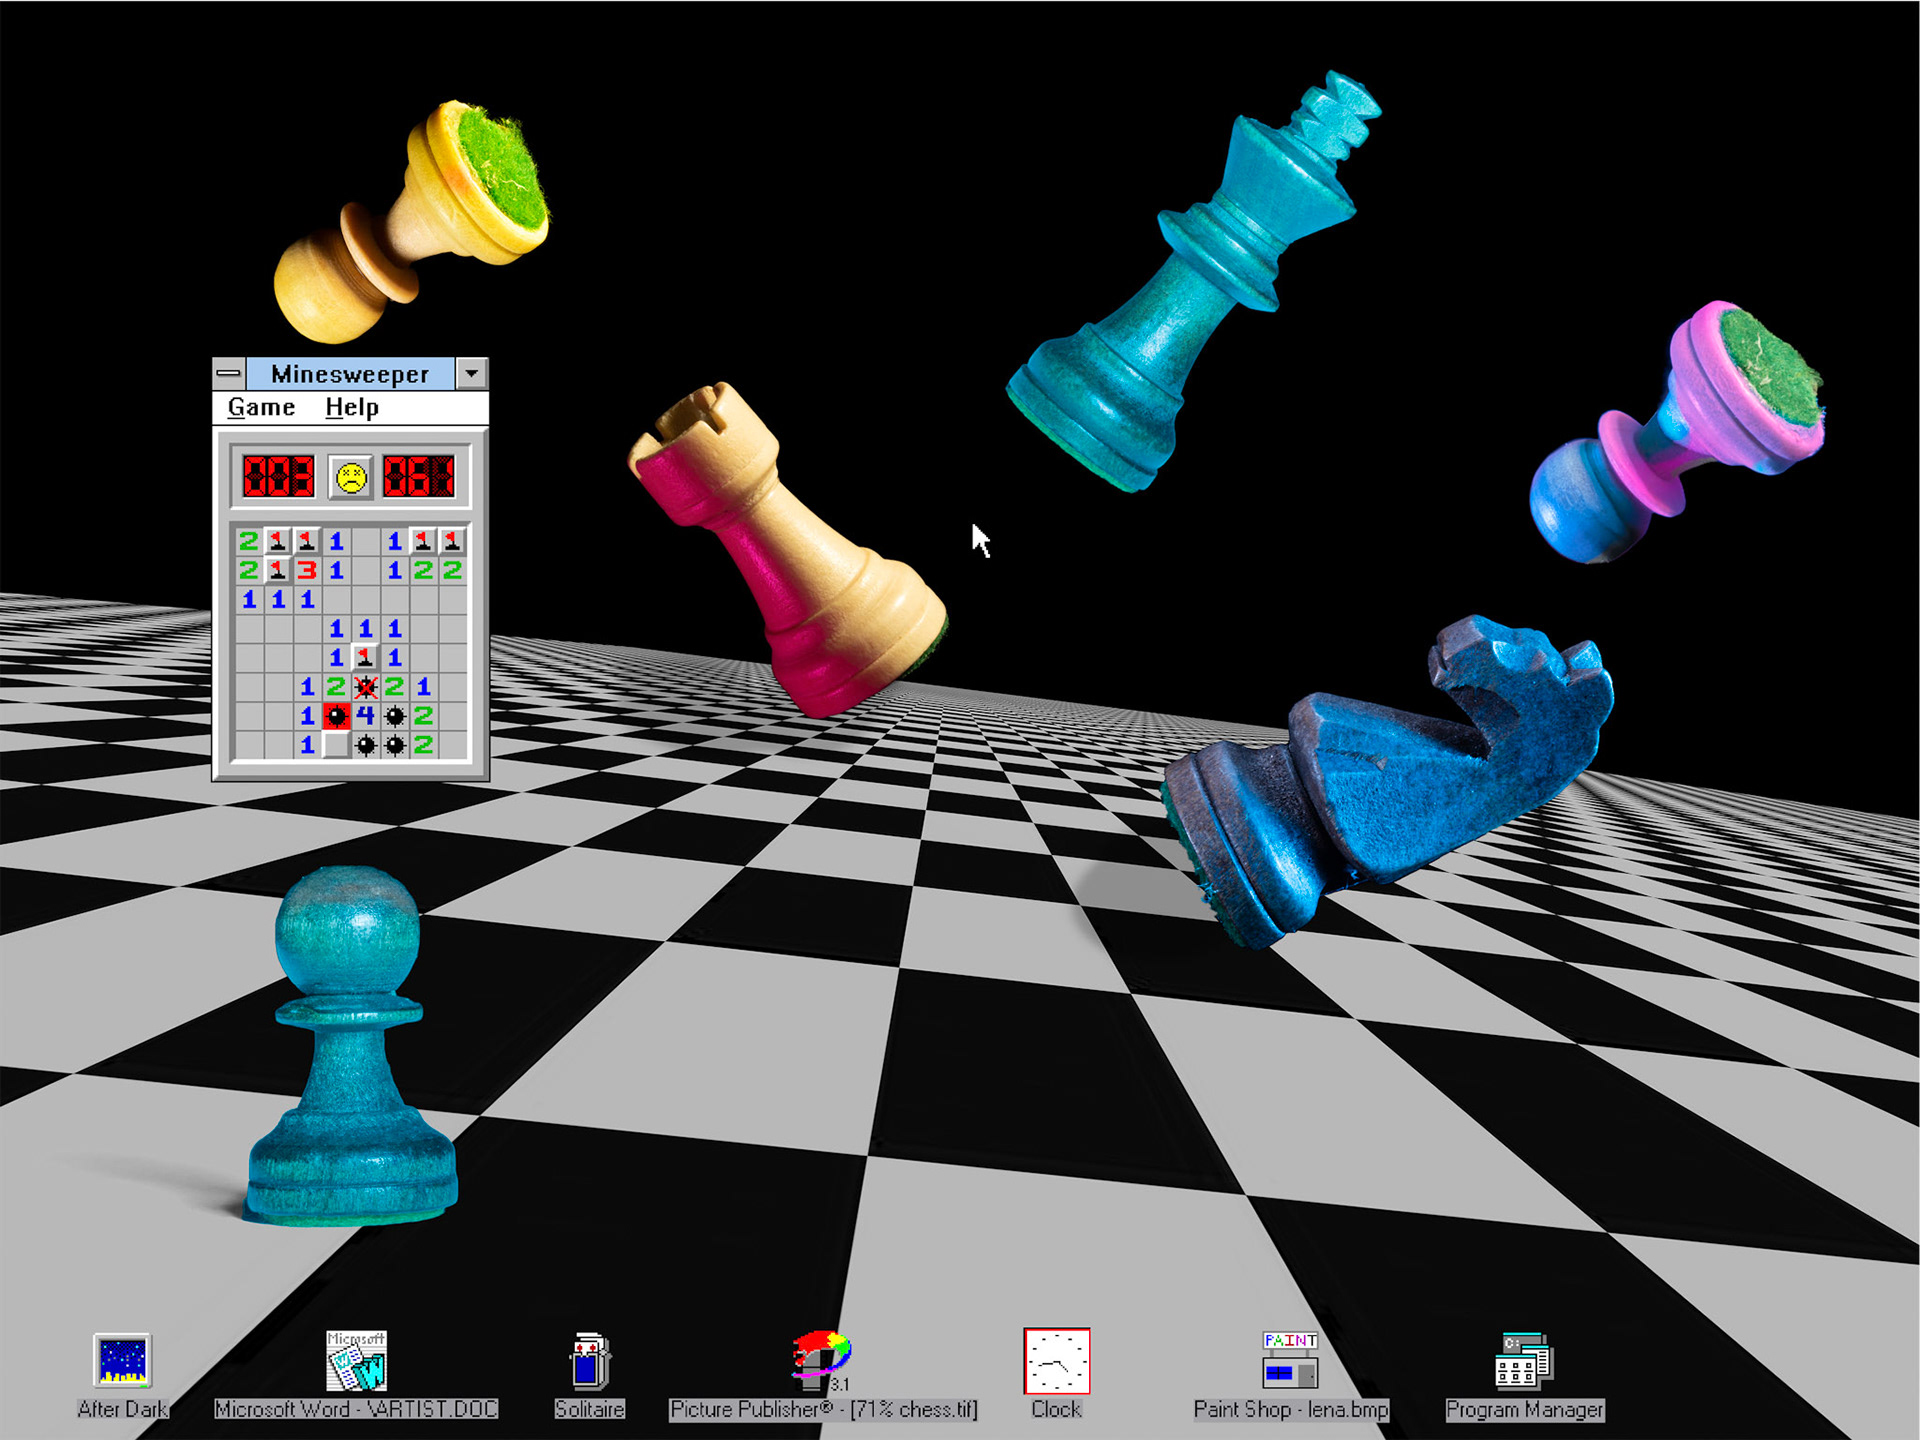1920x1440 pixels.
Task: Click the Minesweeper title bar
Action: pos(350,374)
